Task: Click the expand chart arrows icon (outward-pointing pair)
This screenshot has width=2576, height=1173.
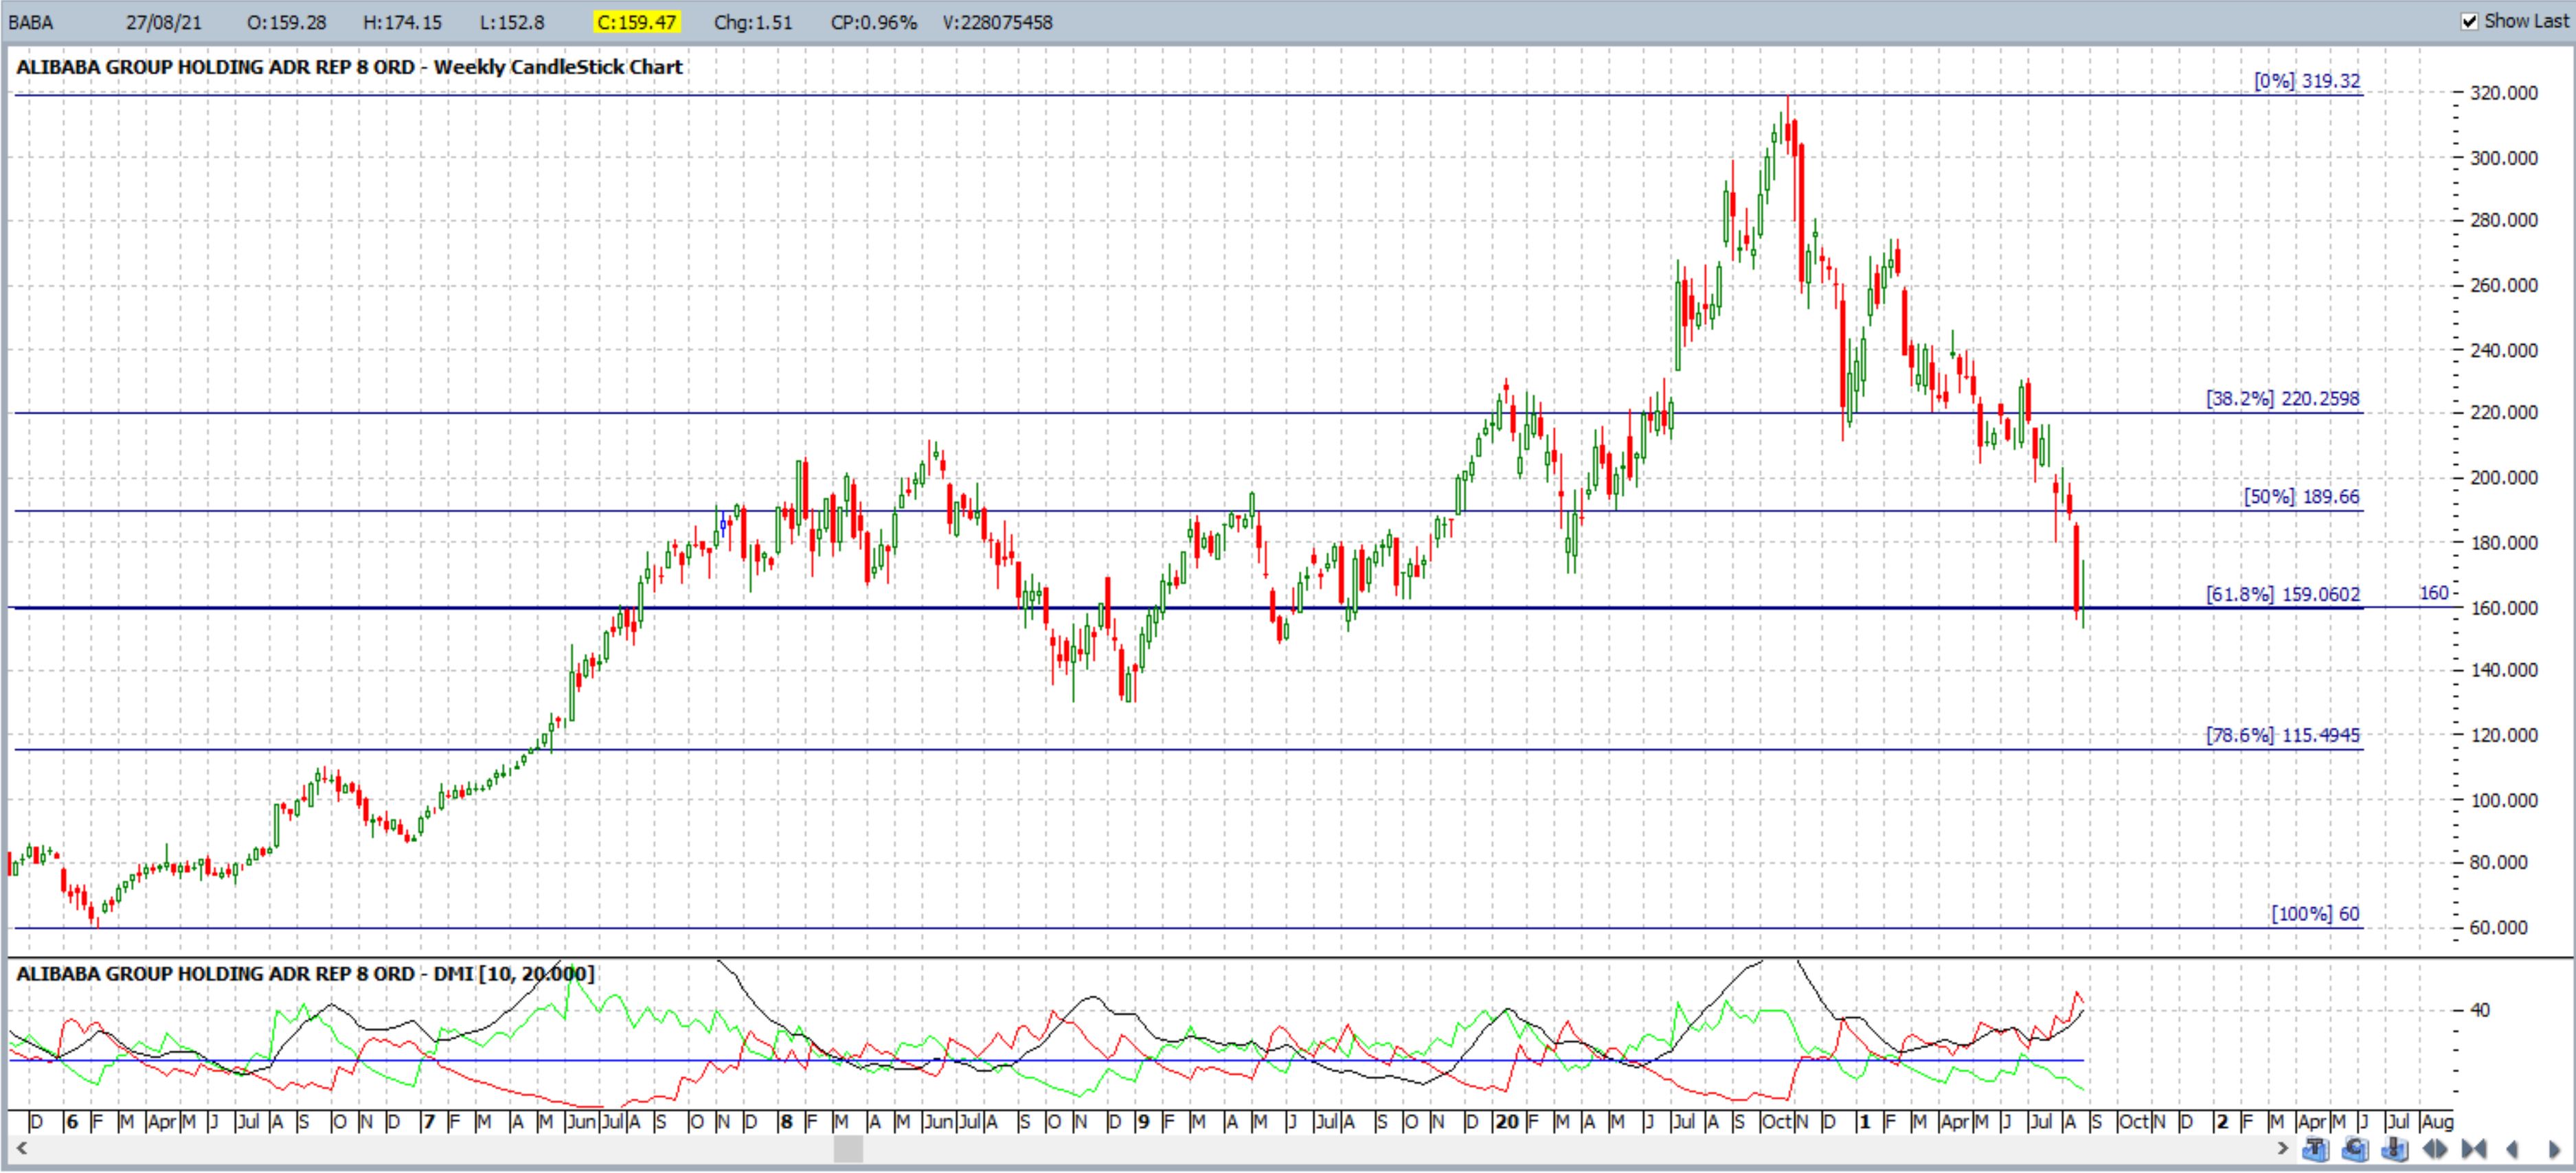Action: [2435, 1149]
